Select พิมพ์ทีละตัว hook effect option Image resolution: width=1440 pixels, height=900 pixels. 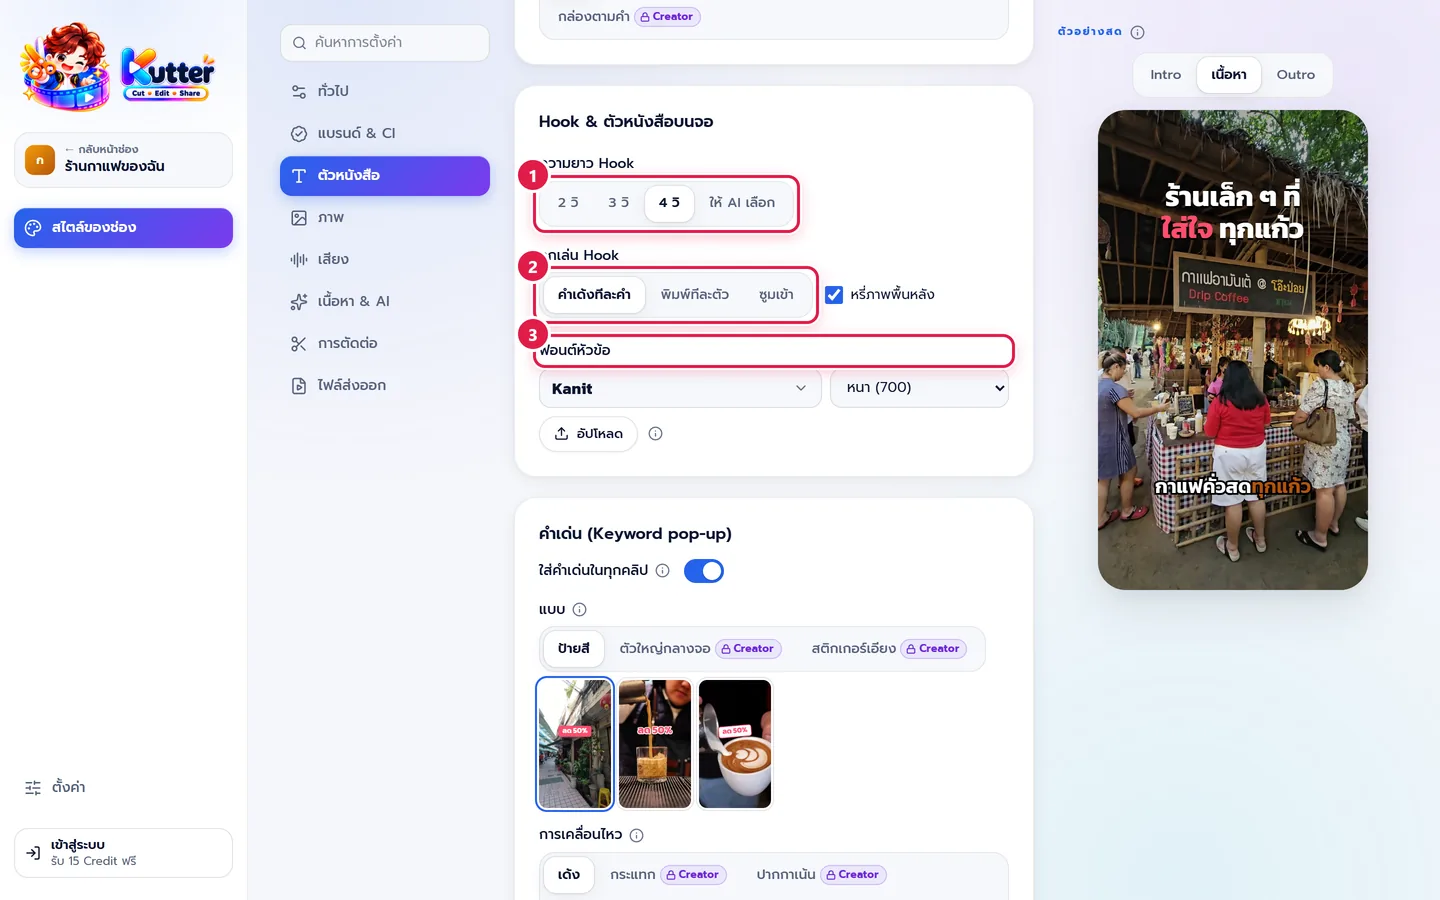tap(695, 295)
